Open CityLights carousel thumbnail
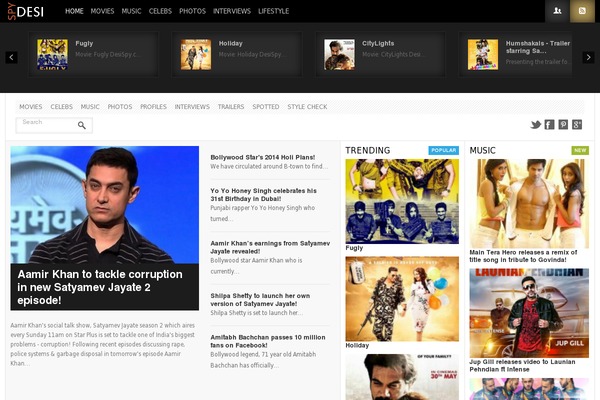600x400 pixels. (x=339, y=54)
